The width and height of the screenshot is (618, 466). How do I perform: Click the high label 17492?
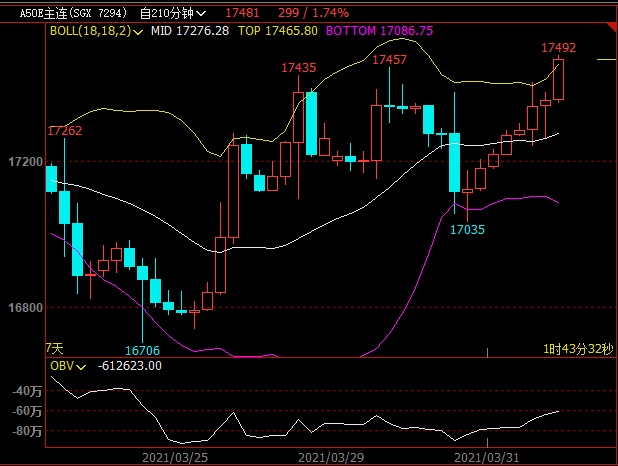click(558, 48)
